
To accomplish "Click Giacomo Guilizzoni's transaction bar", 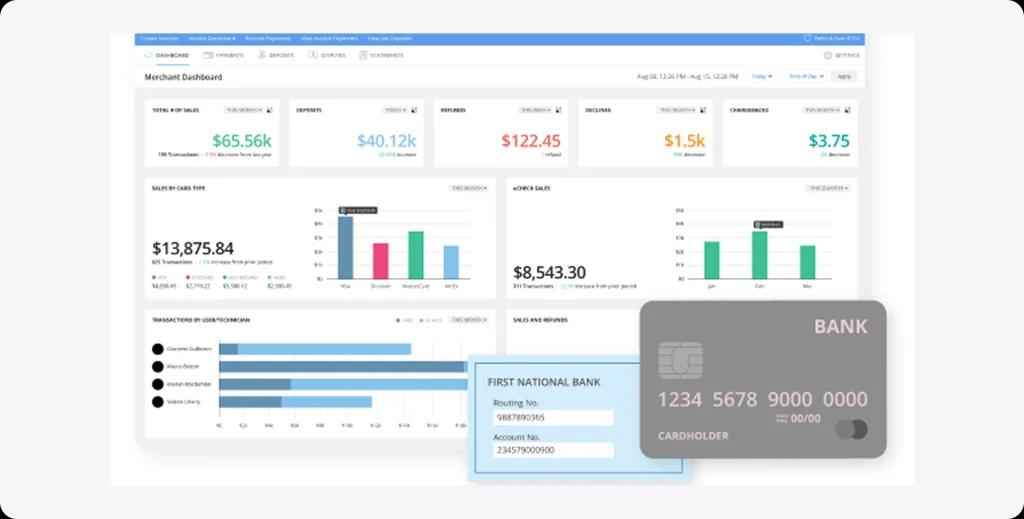I will [315, 349].
